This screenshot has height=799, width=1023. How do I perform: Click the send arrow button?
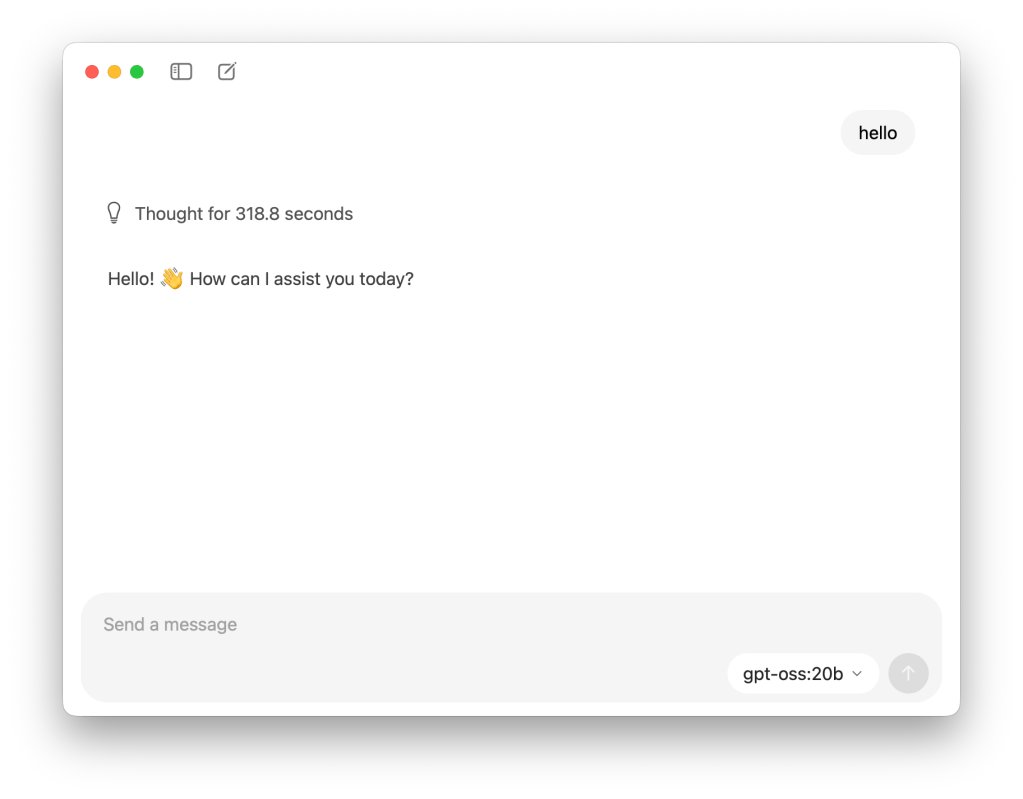908,673
